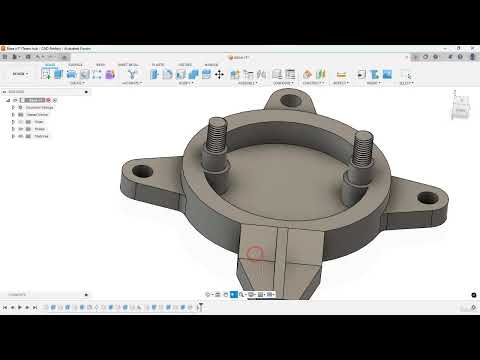Click the Save icon in quick access bar
Image resolution: width=480 pixels, height=360 pixels.
click(28, 57)
